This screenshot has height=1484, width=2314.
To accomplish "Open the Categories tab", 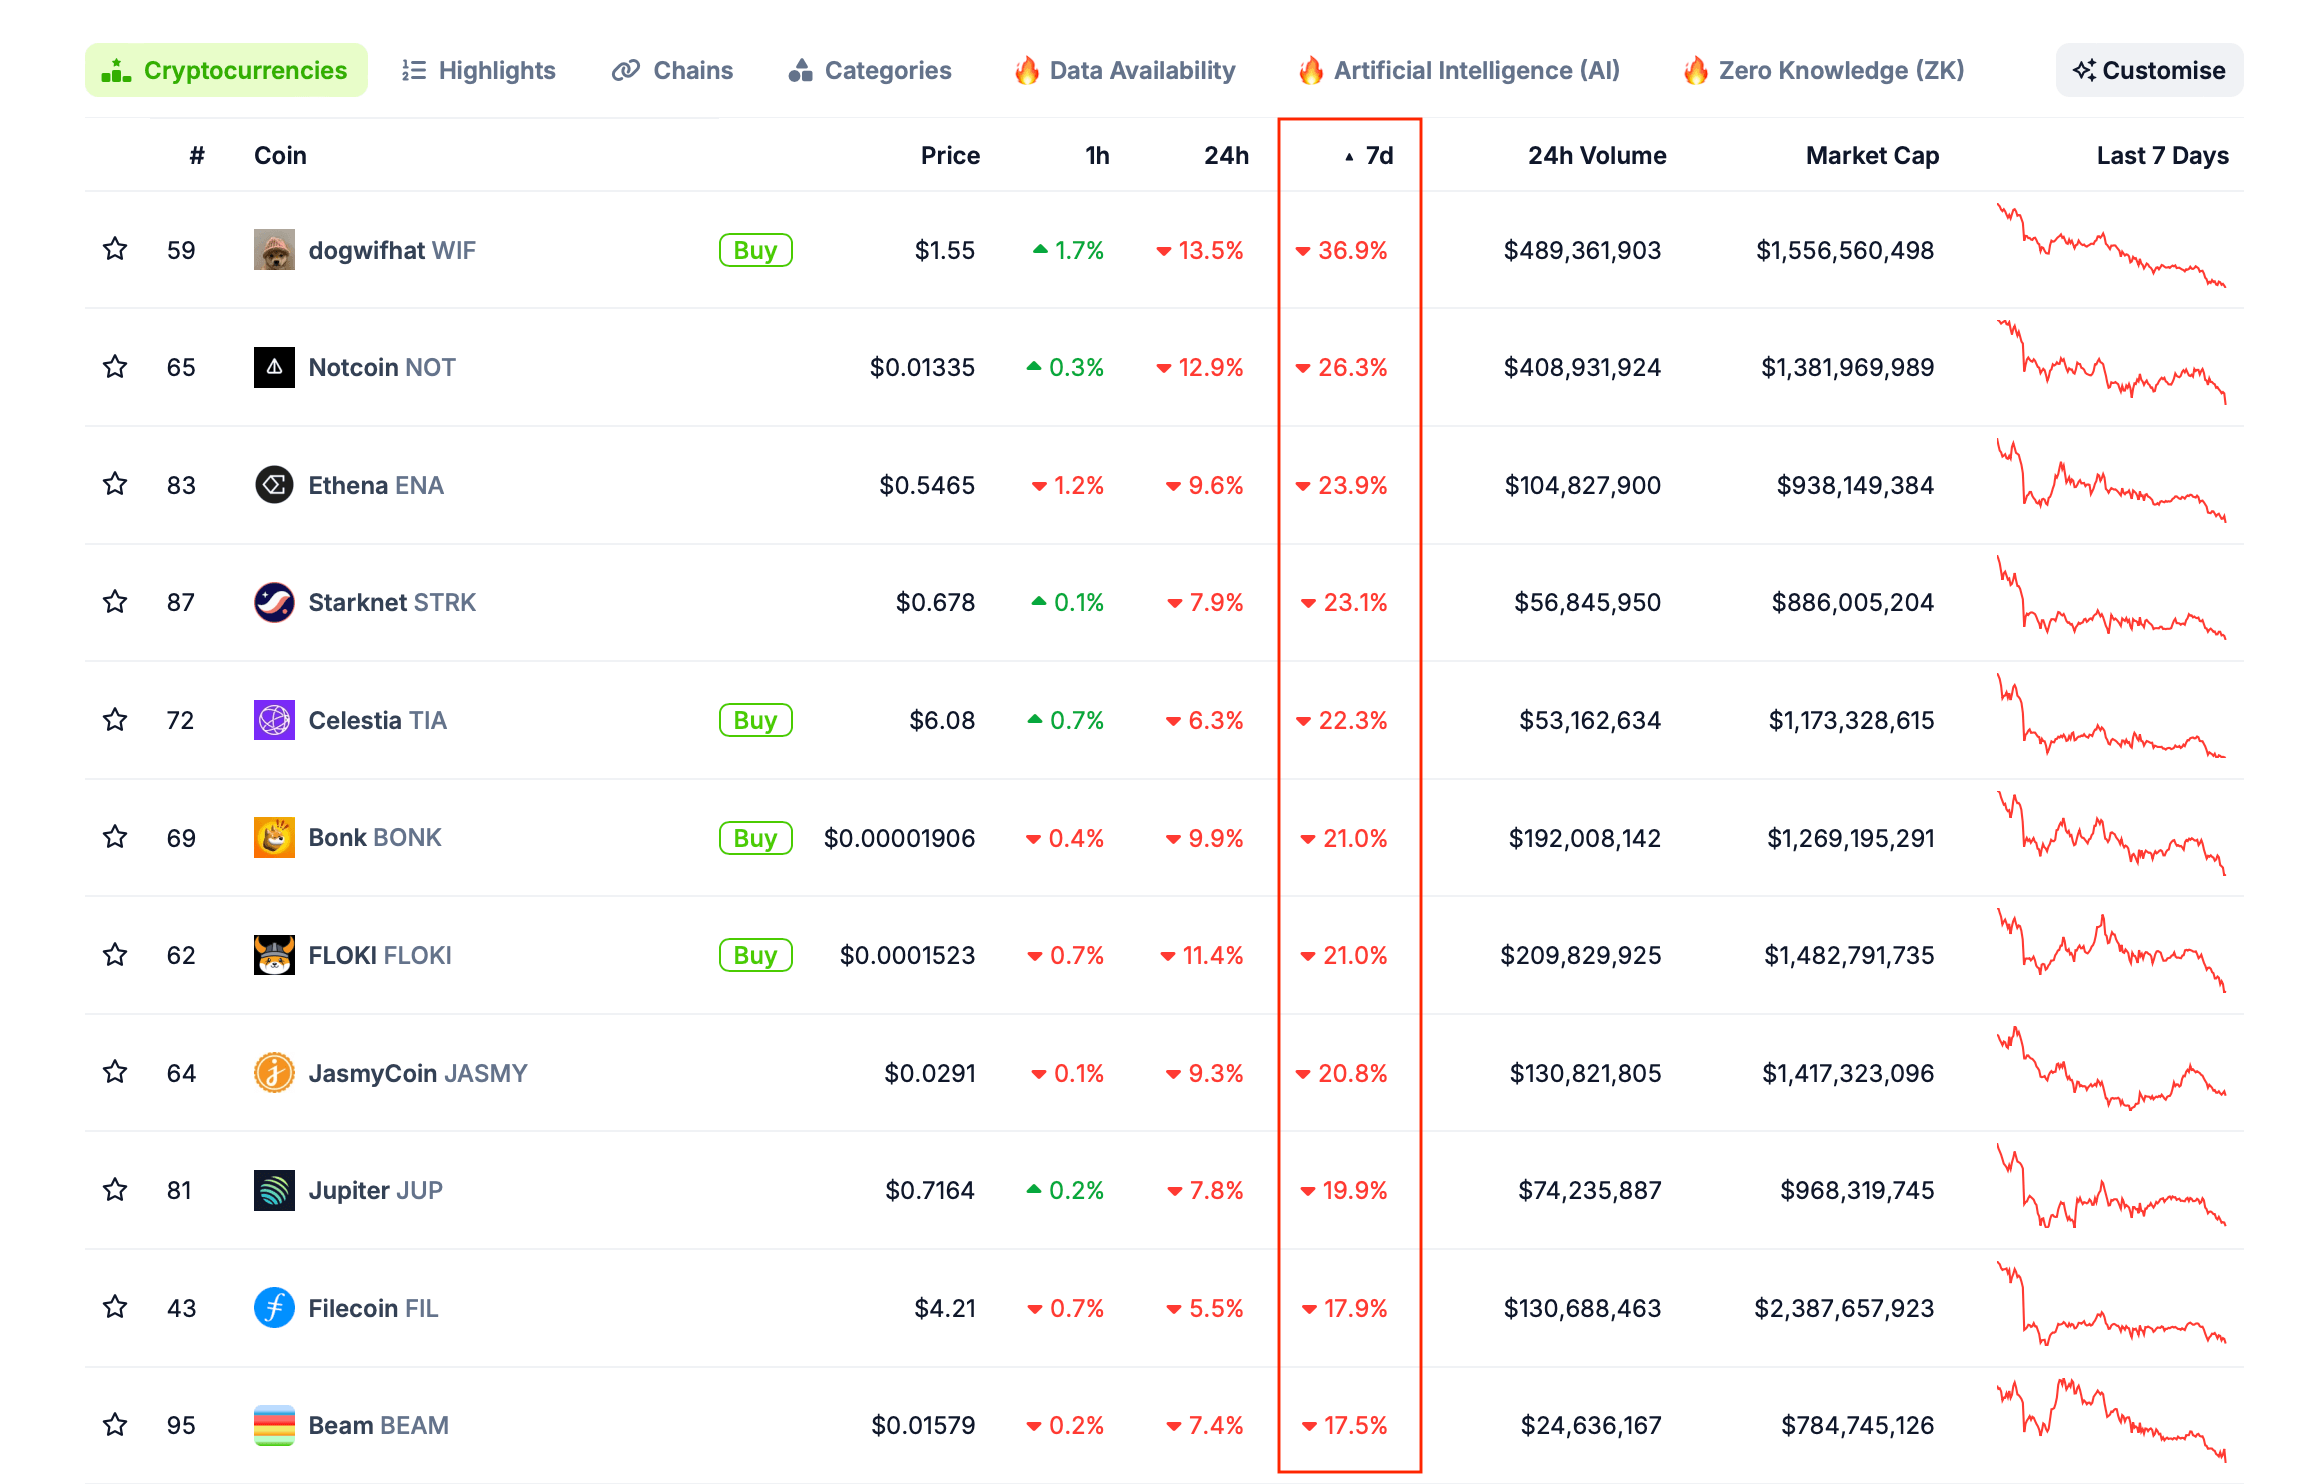I will pyautogui.click(x=869, y=70).
